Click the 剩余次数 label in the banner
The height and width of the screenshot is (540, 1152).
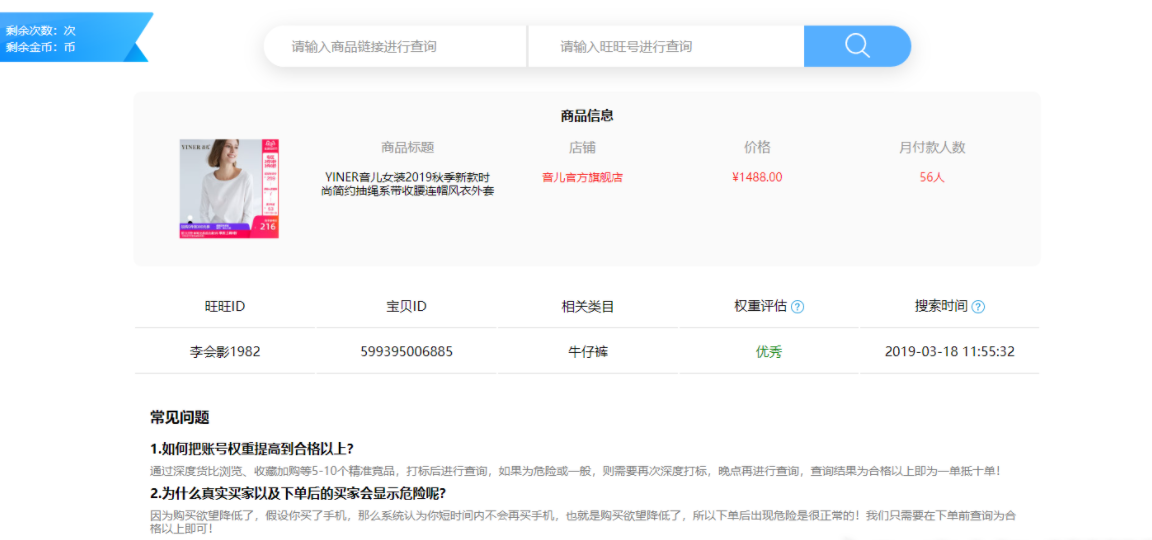click(x=40, y=31)
